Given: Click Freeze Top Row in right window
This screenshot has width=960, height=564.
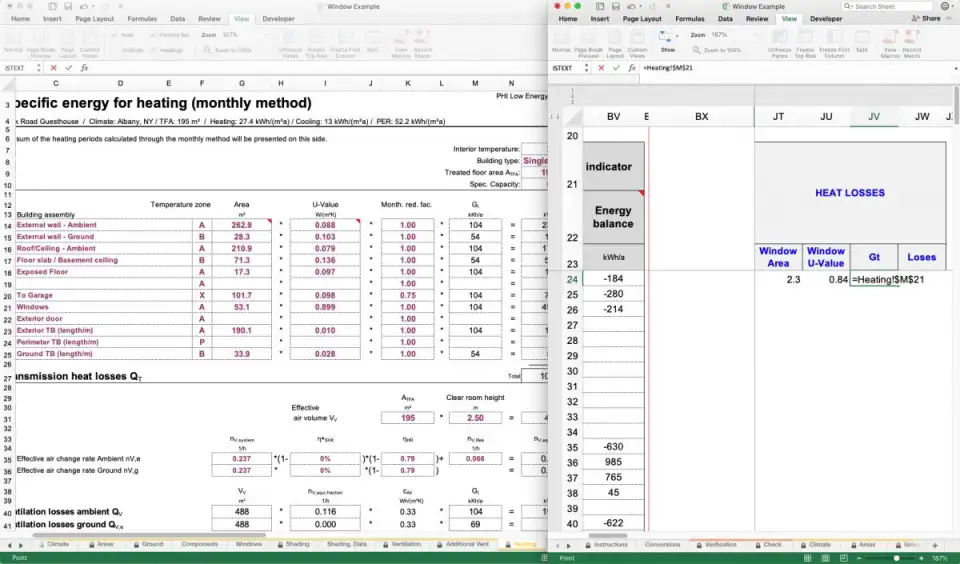Looking at the screenshot, I should tap(803, 51).
